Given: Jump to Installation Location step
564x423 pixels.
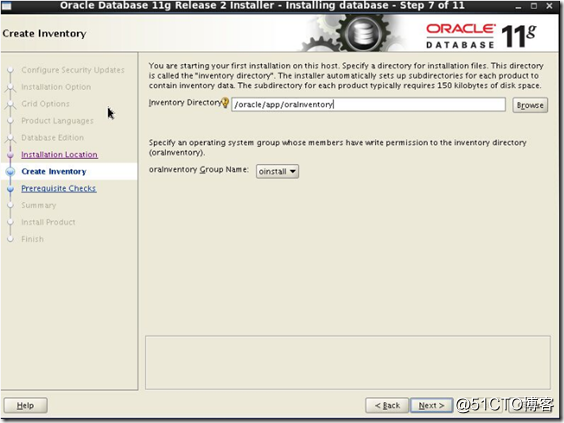Looking at the screenshot, I should tap(59, 154).
